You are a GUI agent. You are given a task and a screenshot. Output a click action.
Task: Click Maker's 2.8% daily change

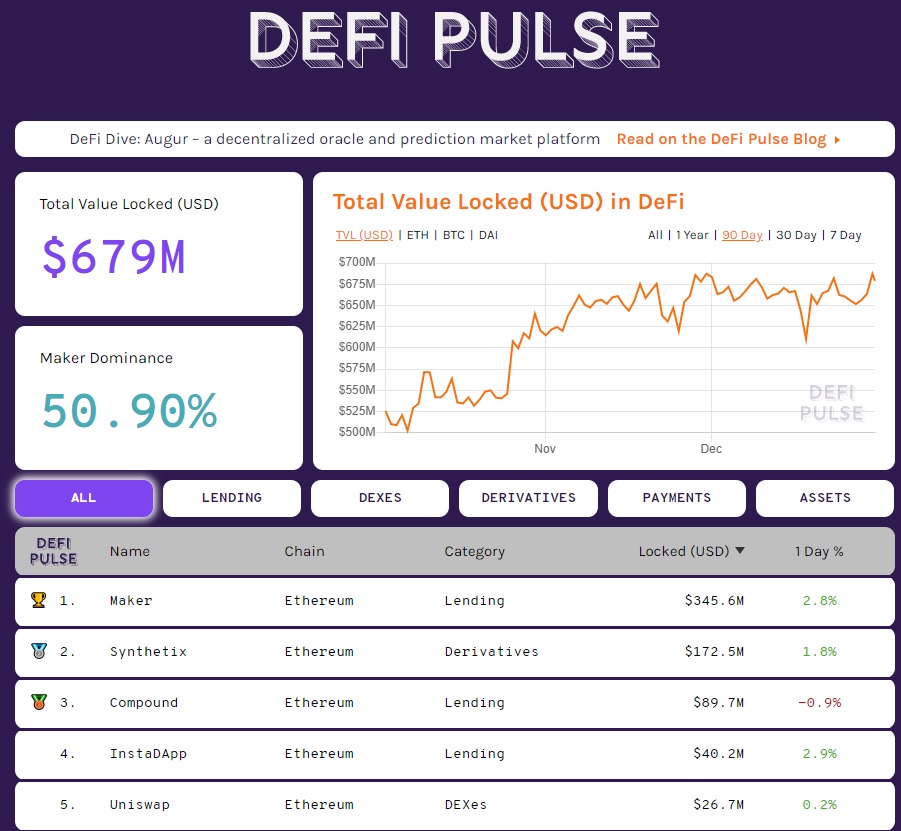tap(819, 601)
